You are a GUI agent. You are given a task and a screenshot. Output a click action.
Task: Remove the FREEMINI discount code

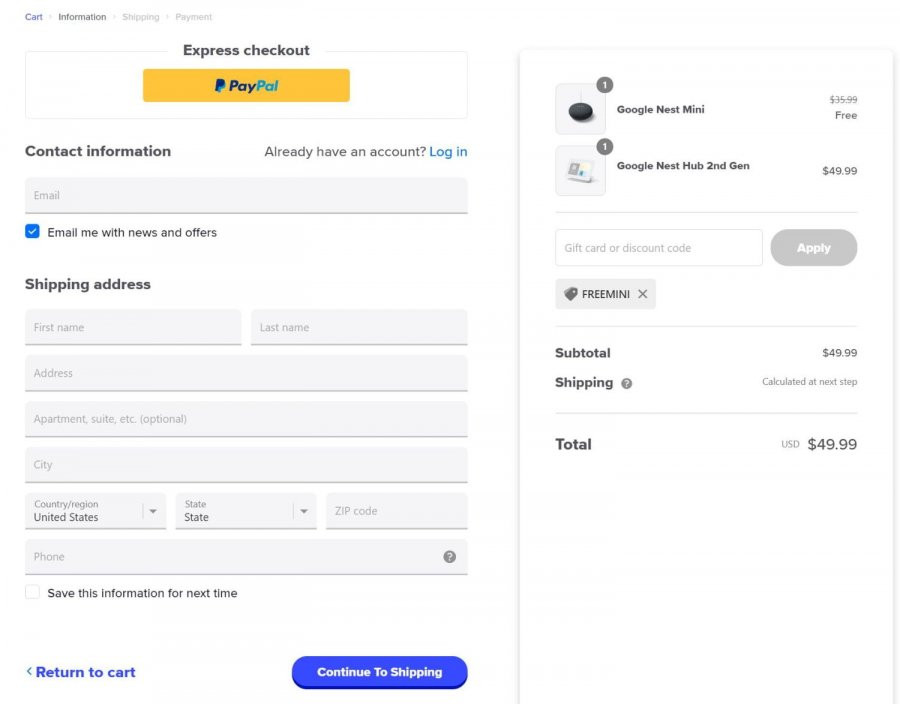[x=642, y=294]
